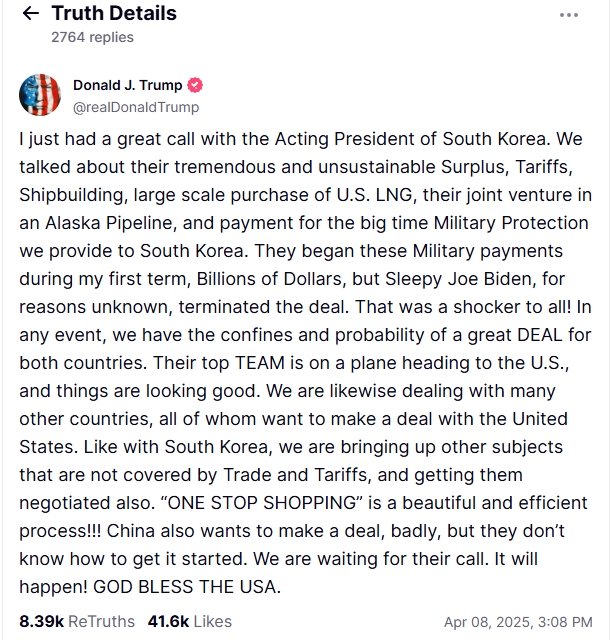Click Donald J. Trump's profile avatar
This screenshot has height=640, width=611.
click(x=40, y=94)
